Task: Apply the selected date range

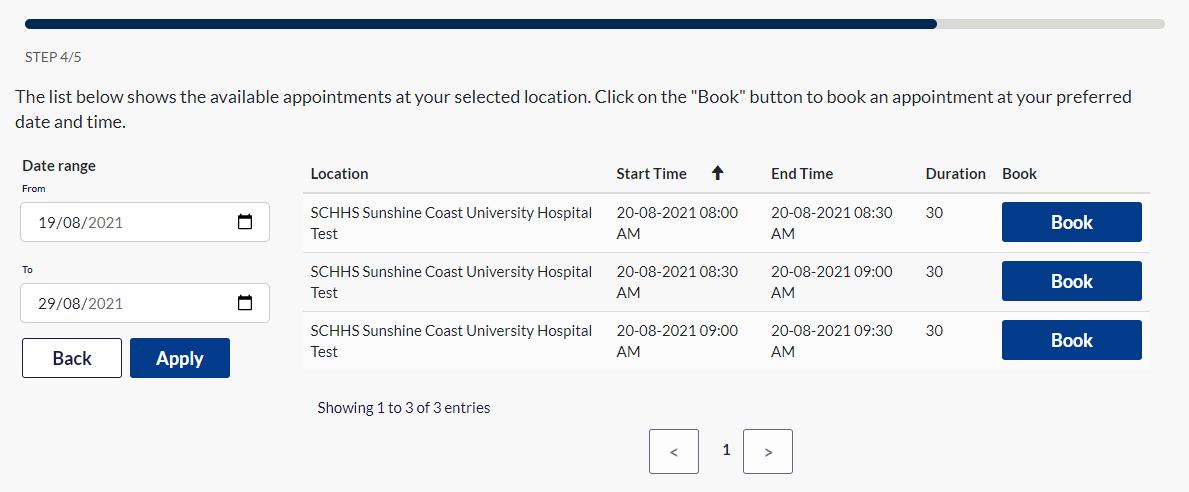Action: click(x=180, y=358)
